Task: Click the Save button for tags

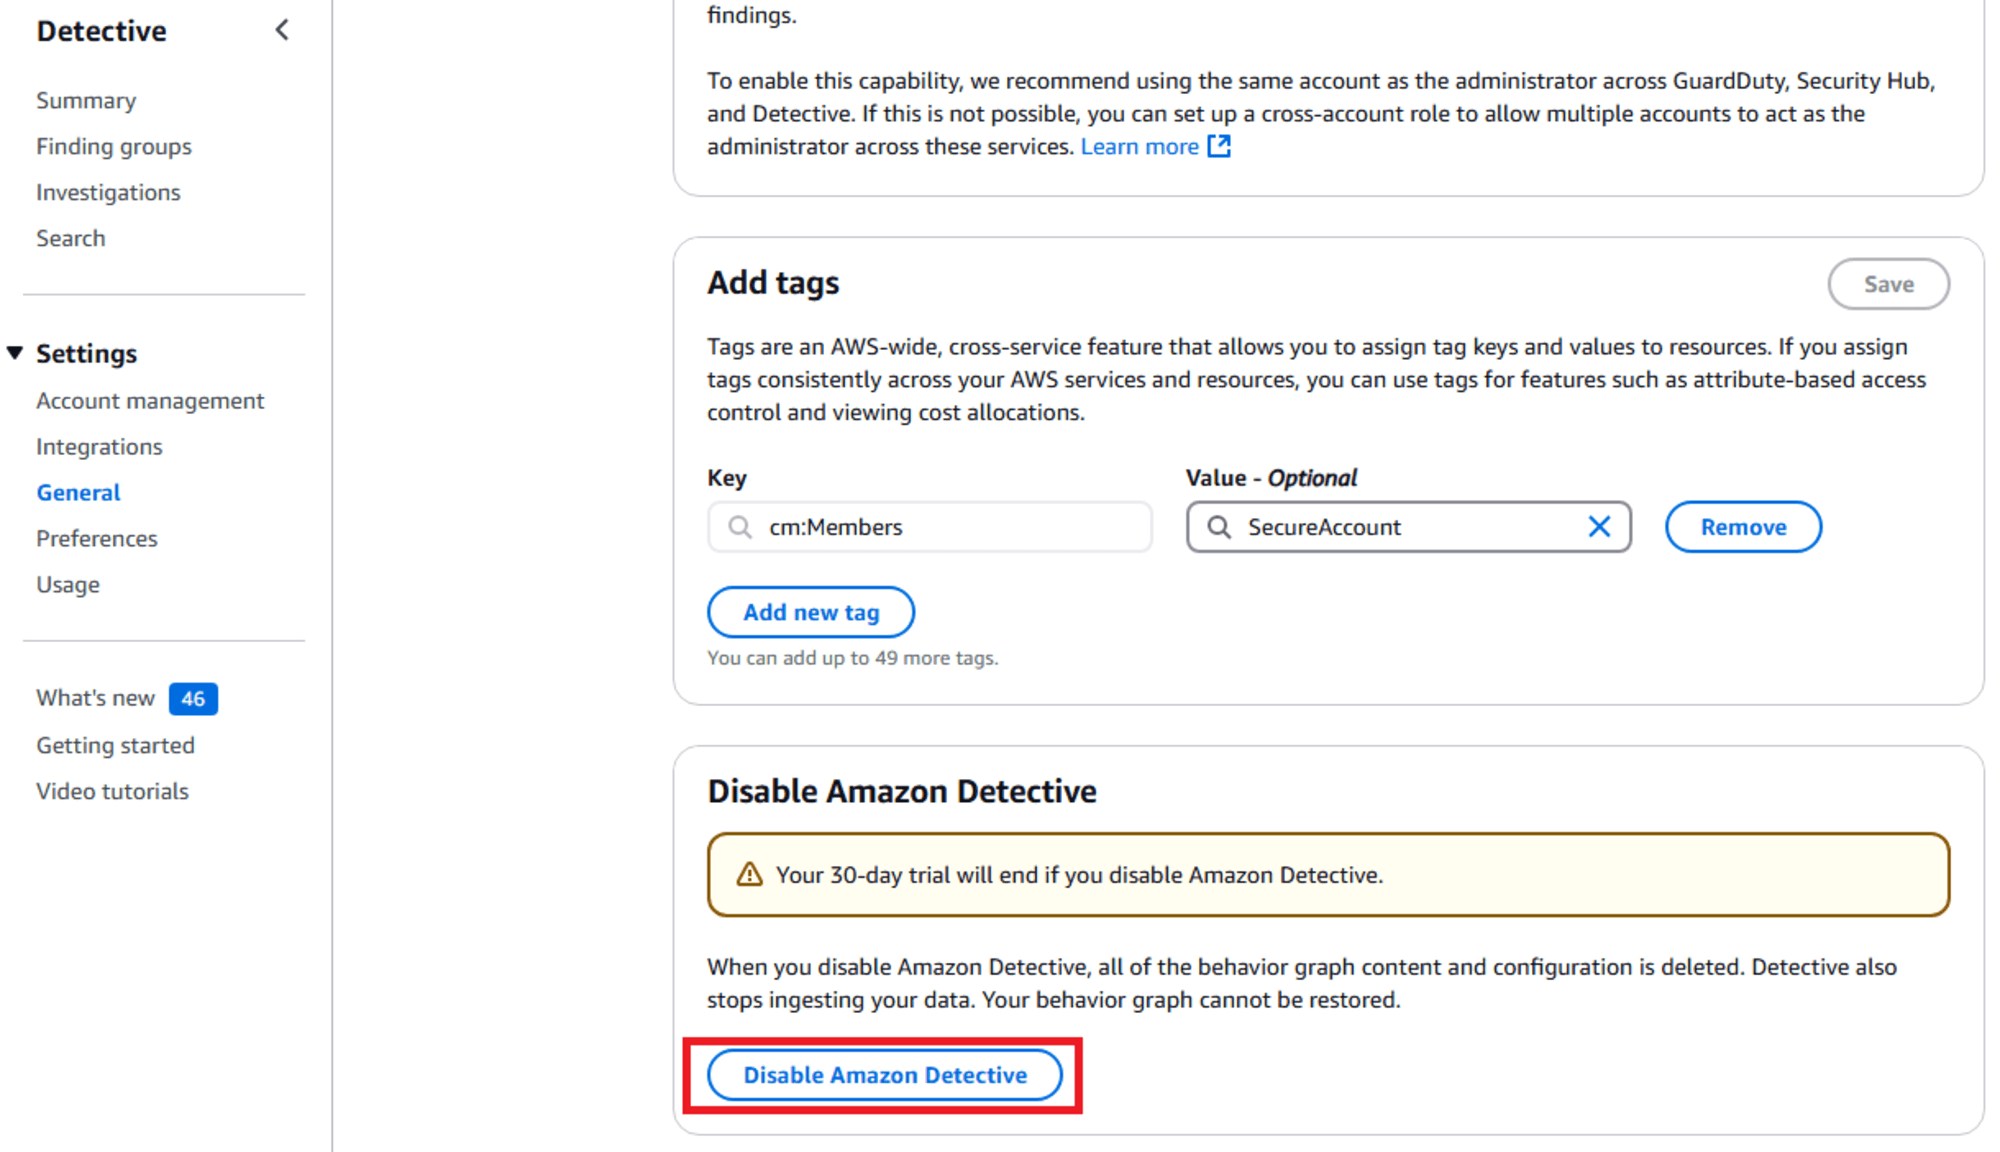Action: click(1888, 283)
